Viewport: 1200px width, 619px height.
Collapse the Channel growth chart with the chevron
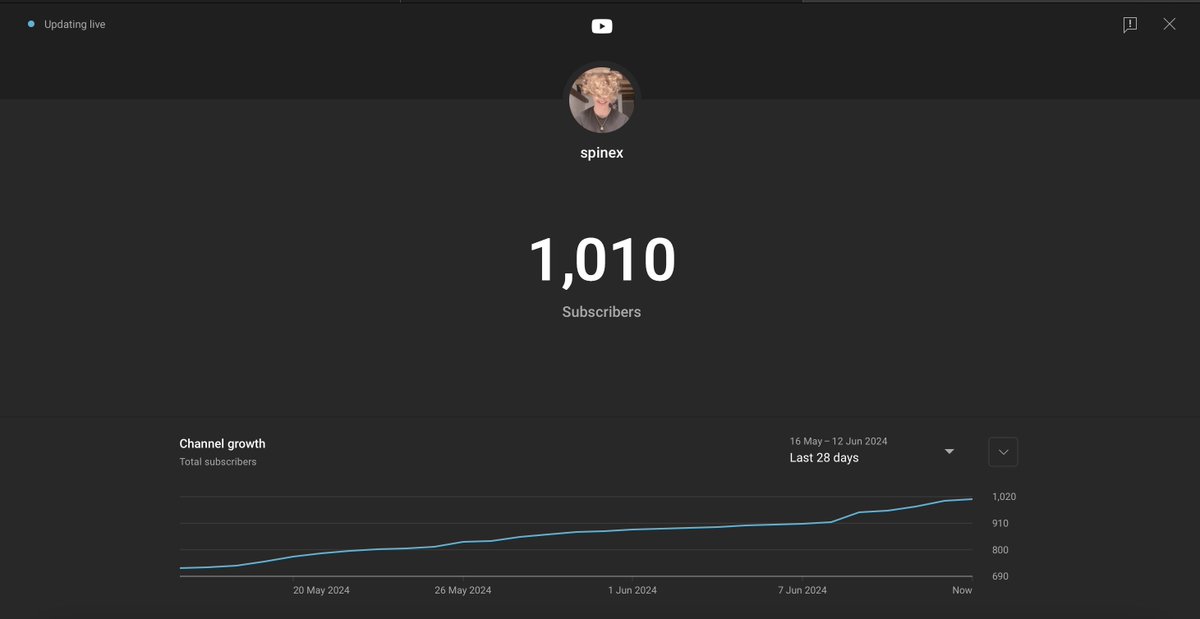click(1002, 451)
